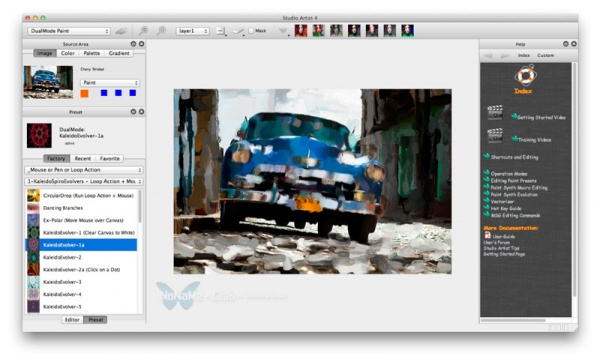Click the Help panel horizontal scrollbar

[513, 320]
